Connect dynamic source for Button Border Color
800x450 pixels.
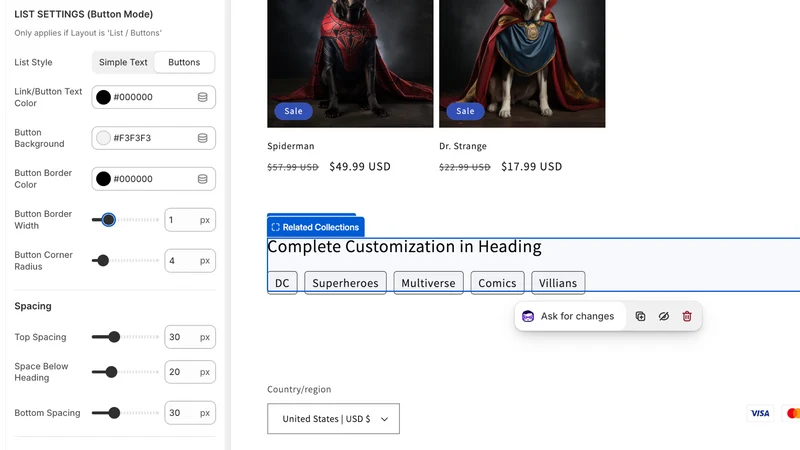point(203,179)
